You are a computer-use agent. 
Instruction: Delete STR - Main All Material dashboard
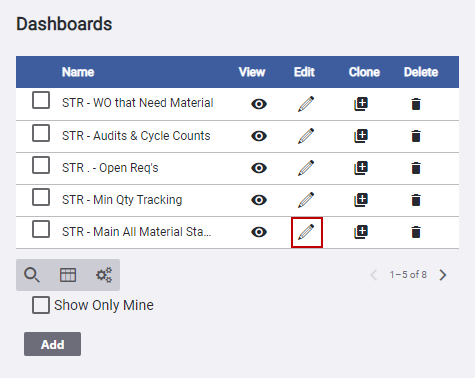pos(416,232)
